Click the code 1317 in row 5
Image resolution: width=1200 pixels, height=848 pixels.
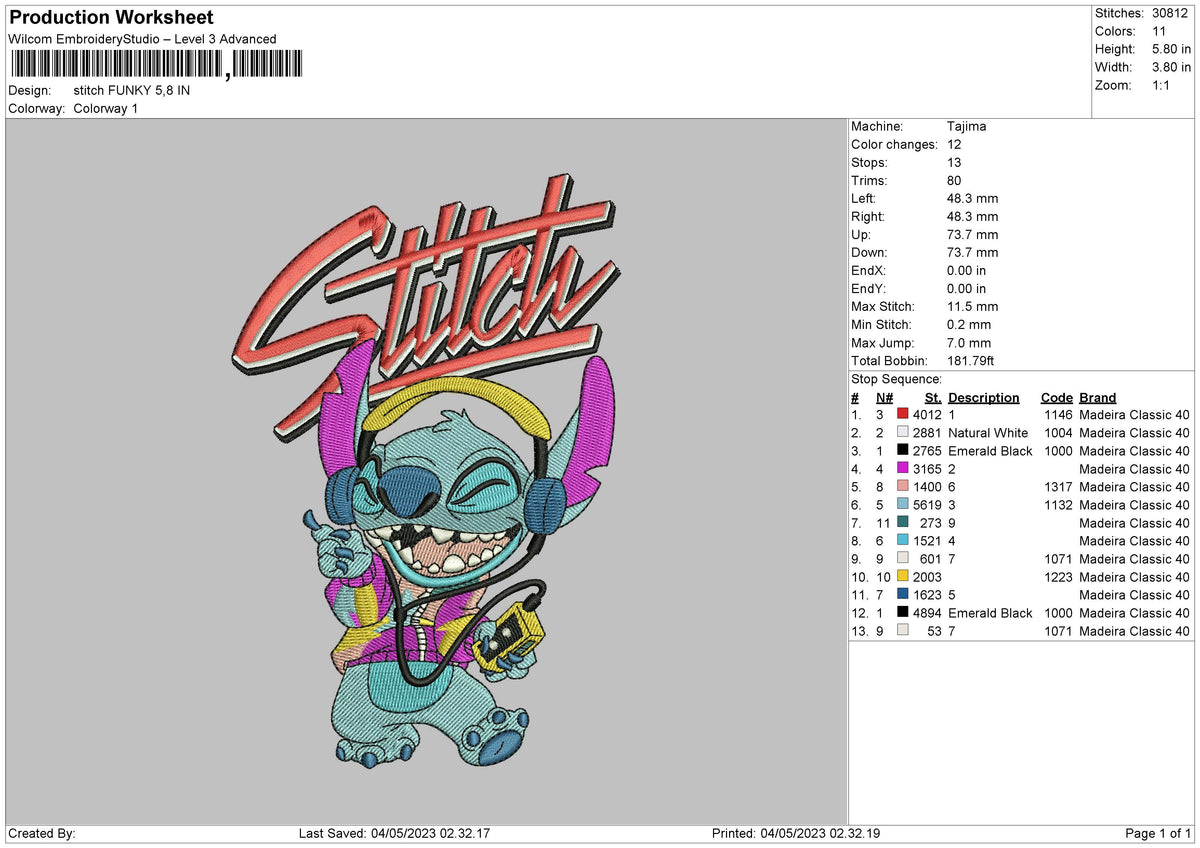click(x=1058, y=487)
